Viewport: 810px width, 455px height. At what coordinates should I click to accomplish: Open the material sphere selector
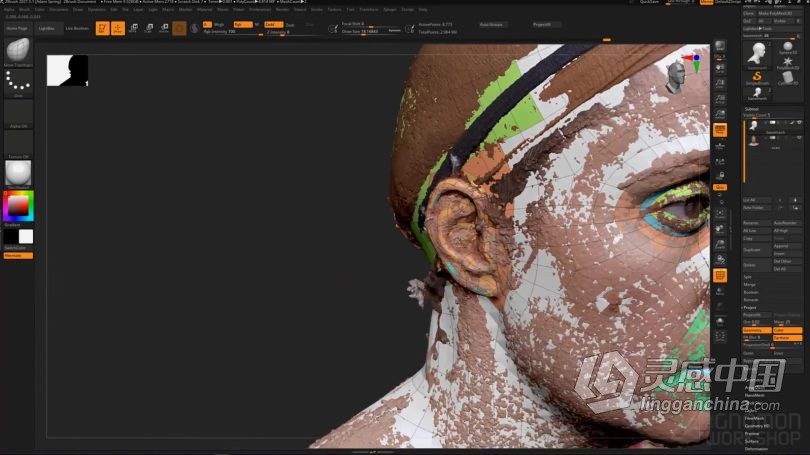tap(18, 174)
